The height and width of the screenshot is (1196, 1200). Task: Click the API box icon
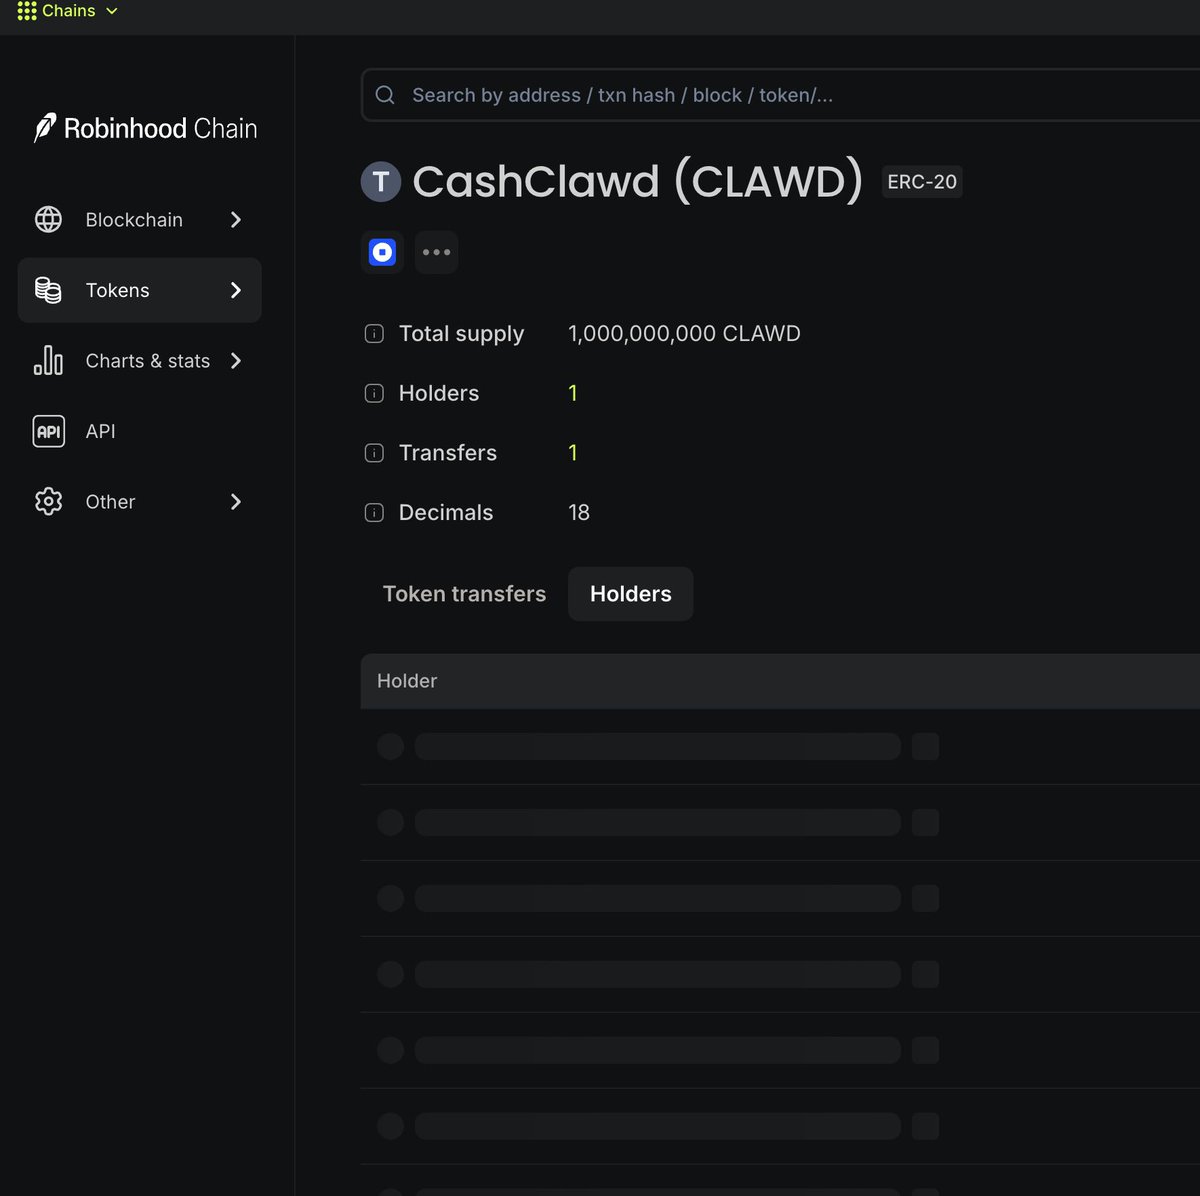49,431
